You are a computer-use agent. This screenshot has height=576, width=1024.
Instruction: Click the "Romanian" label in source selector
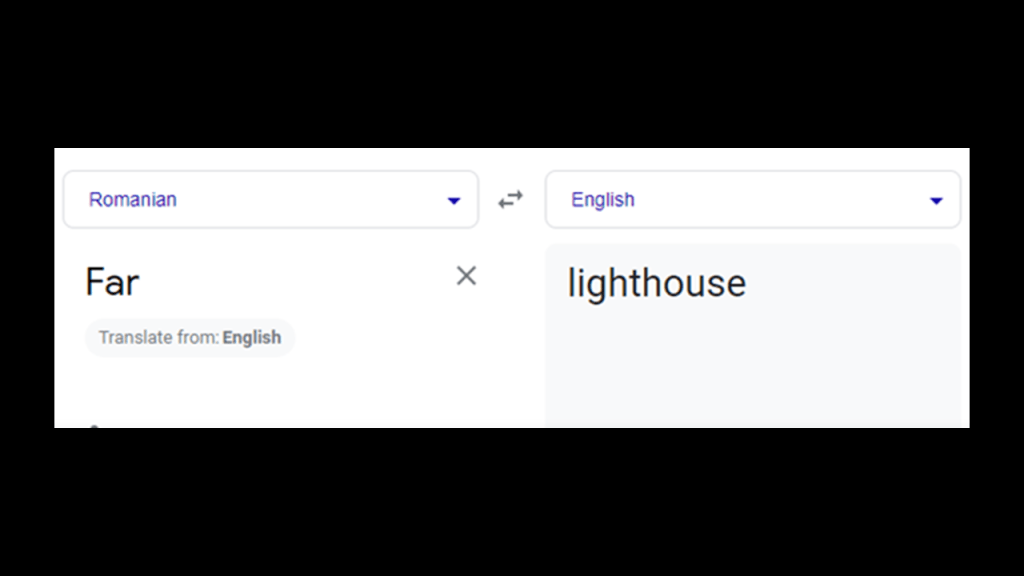[133, 200]
